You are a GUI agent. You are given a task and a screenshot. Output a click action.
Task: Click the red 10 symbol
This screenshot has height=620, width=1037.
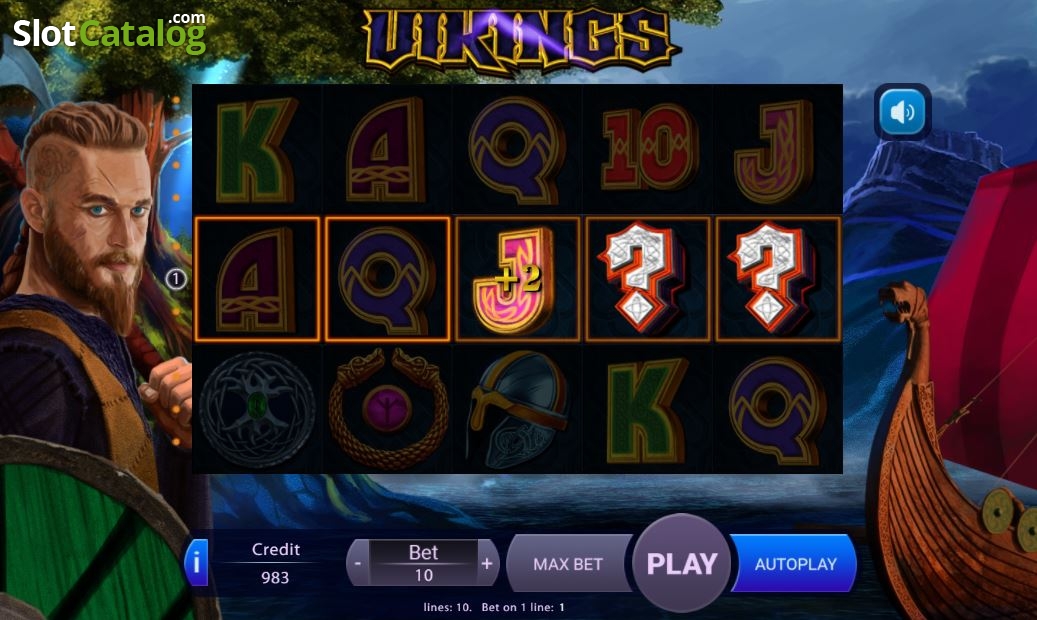point(648,148)
